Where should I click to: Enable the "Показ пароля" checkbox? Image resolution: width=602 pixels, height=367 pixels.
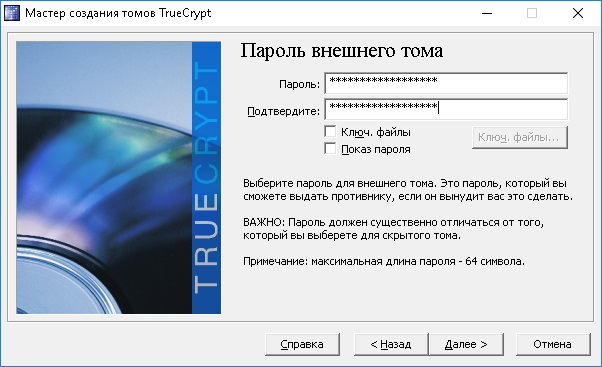(x=330, y=149)
